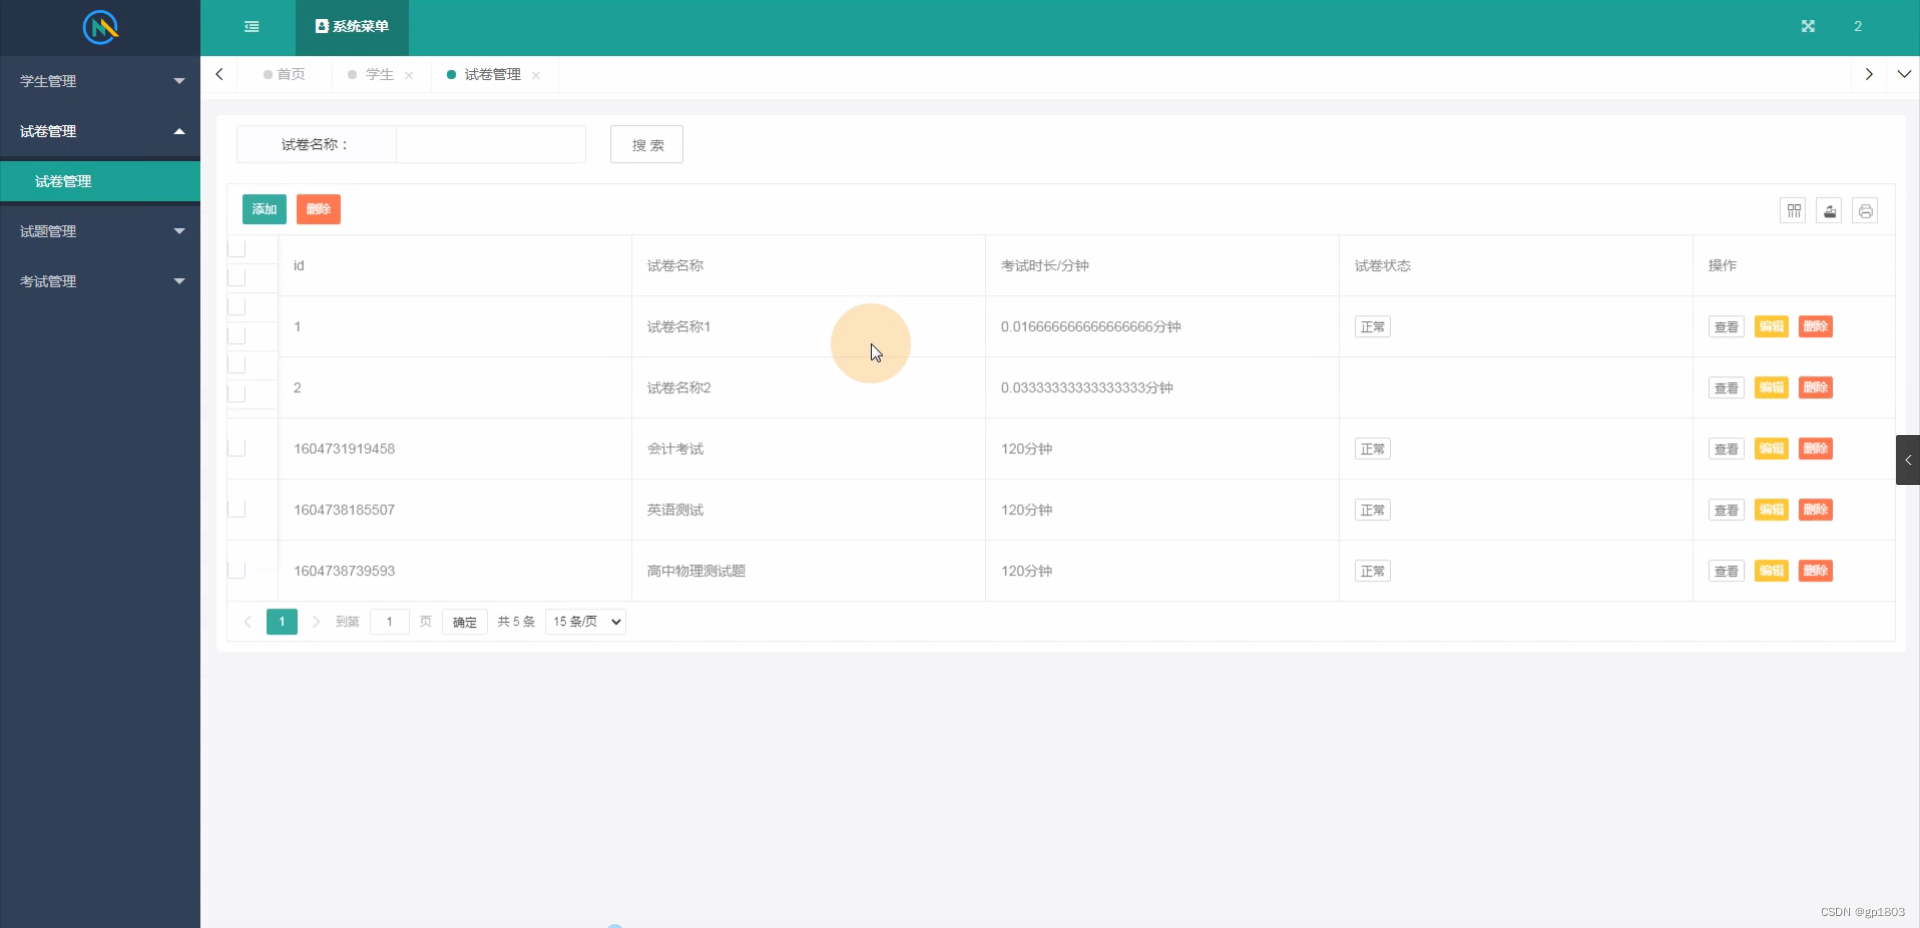Click the 确定 pagination confirm button

click(463, 621)
